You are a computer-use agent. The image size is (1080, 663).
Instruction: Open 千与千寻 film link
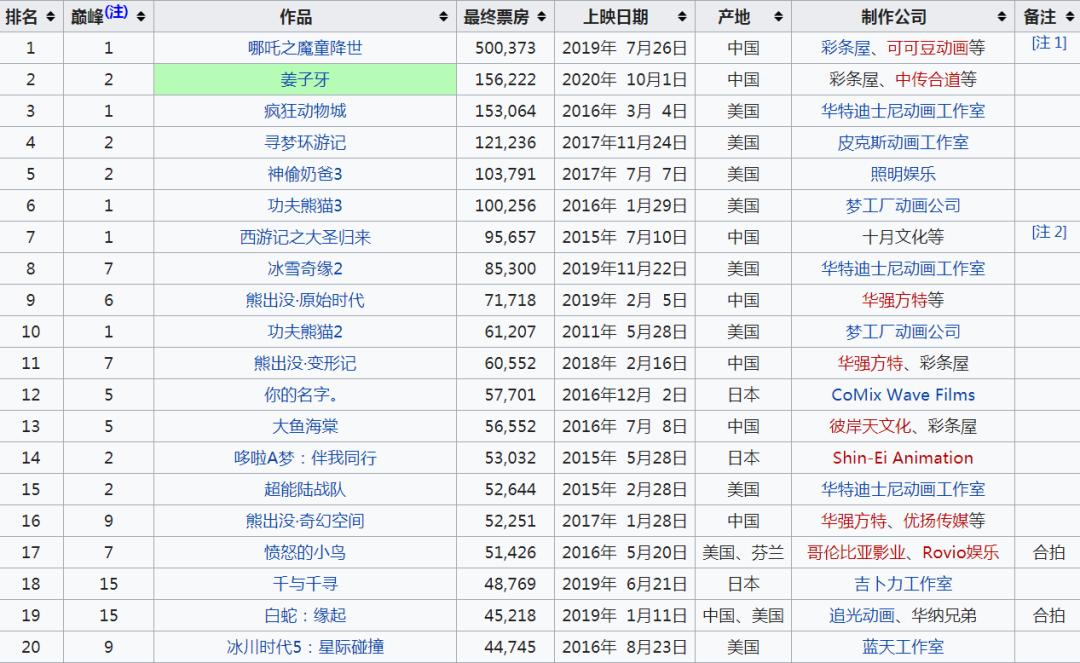(305, 584)
